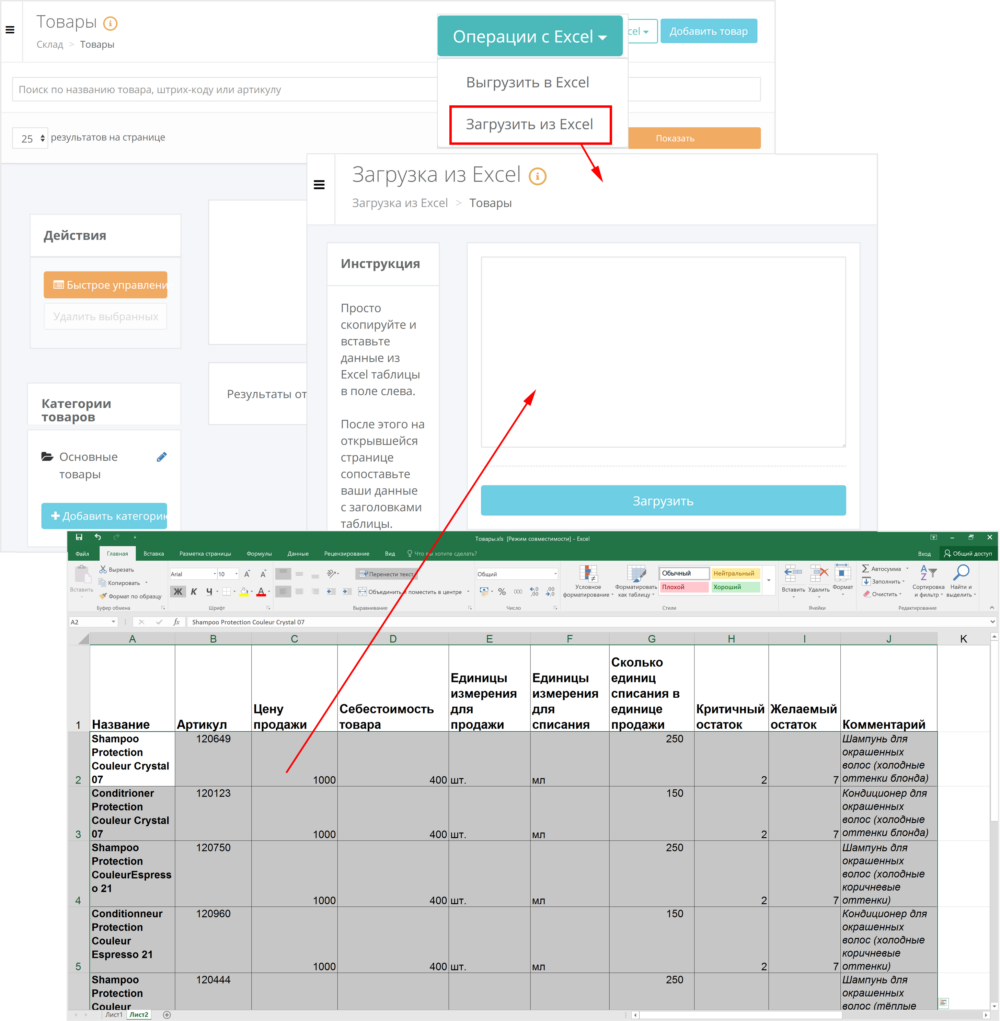Follow the Склад breadcrumb link

click(x=49, y=44)
